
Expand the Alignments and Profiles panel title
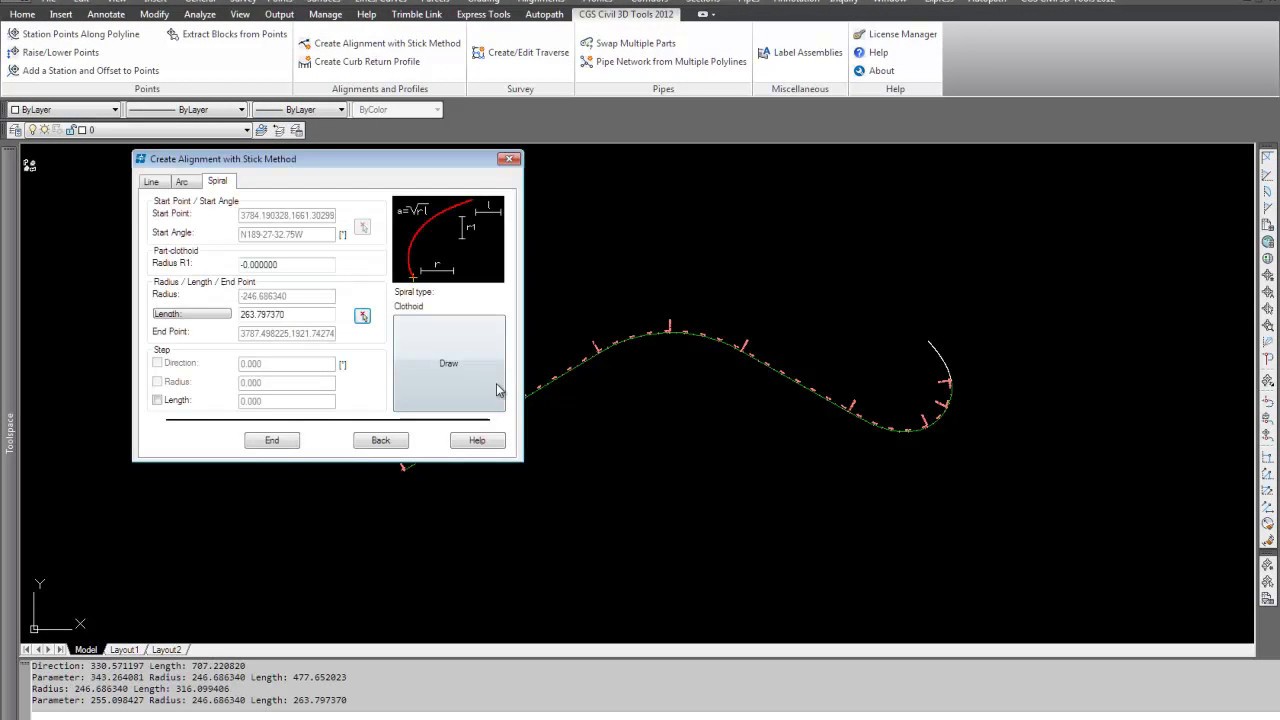tap(380, 89)
